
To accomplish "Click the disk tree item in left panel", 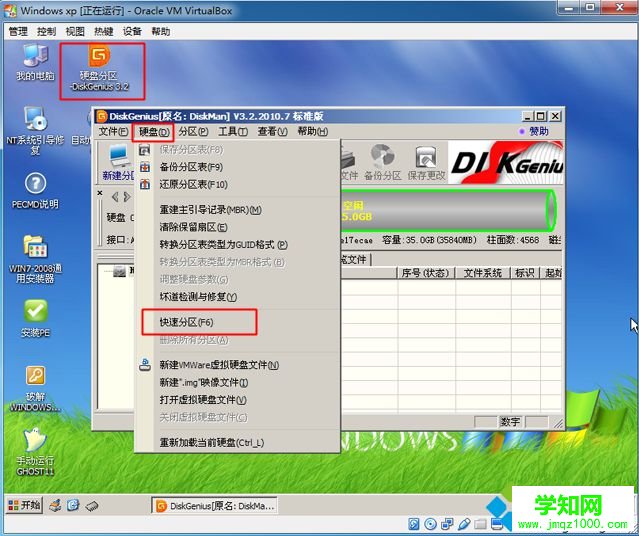I will coord(123,271).
